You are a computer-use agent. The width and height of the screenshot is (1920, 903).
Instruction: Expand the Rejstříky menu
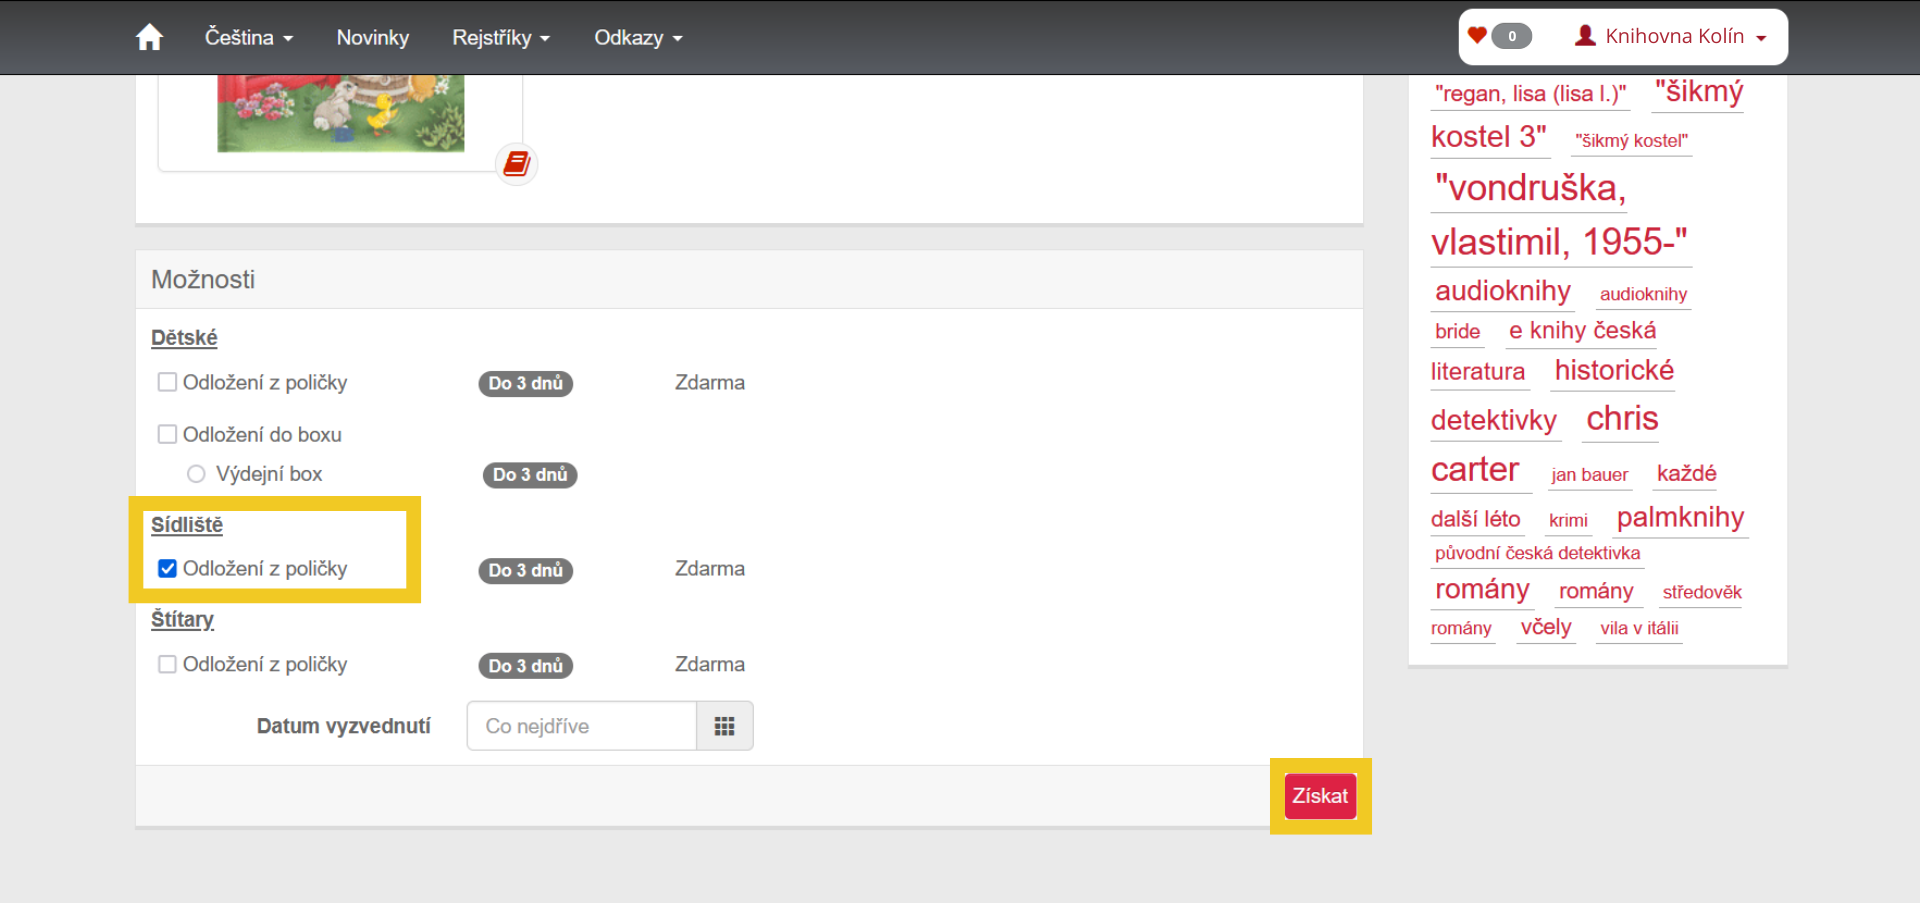point(501,37)
